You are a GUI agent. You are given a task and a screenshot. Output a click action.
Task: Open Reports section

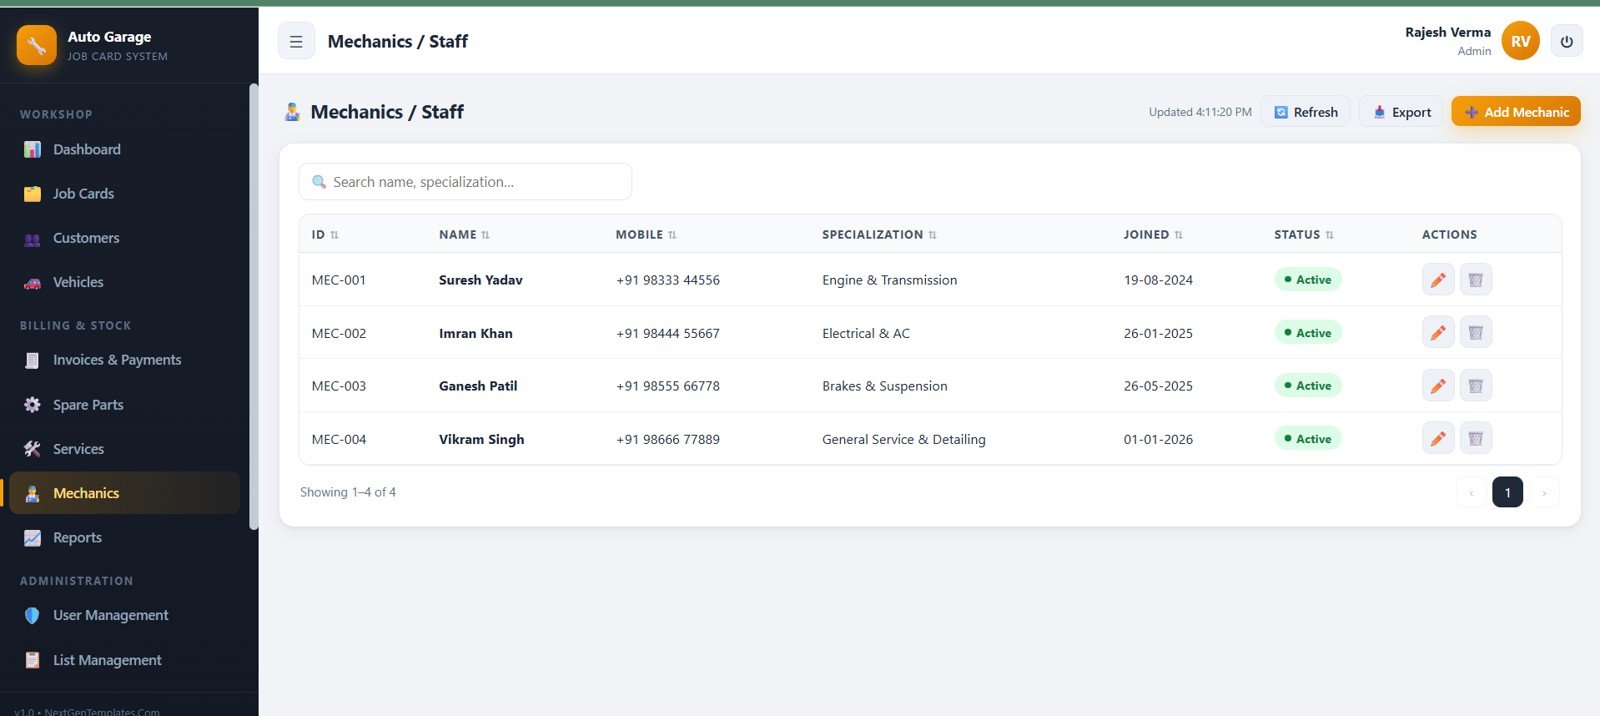124,537
